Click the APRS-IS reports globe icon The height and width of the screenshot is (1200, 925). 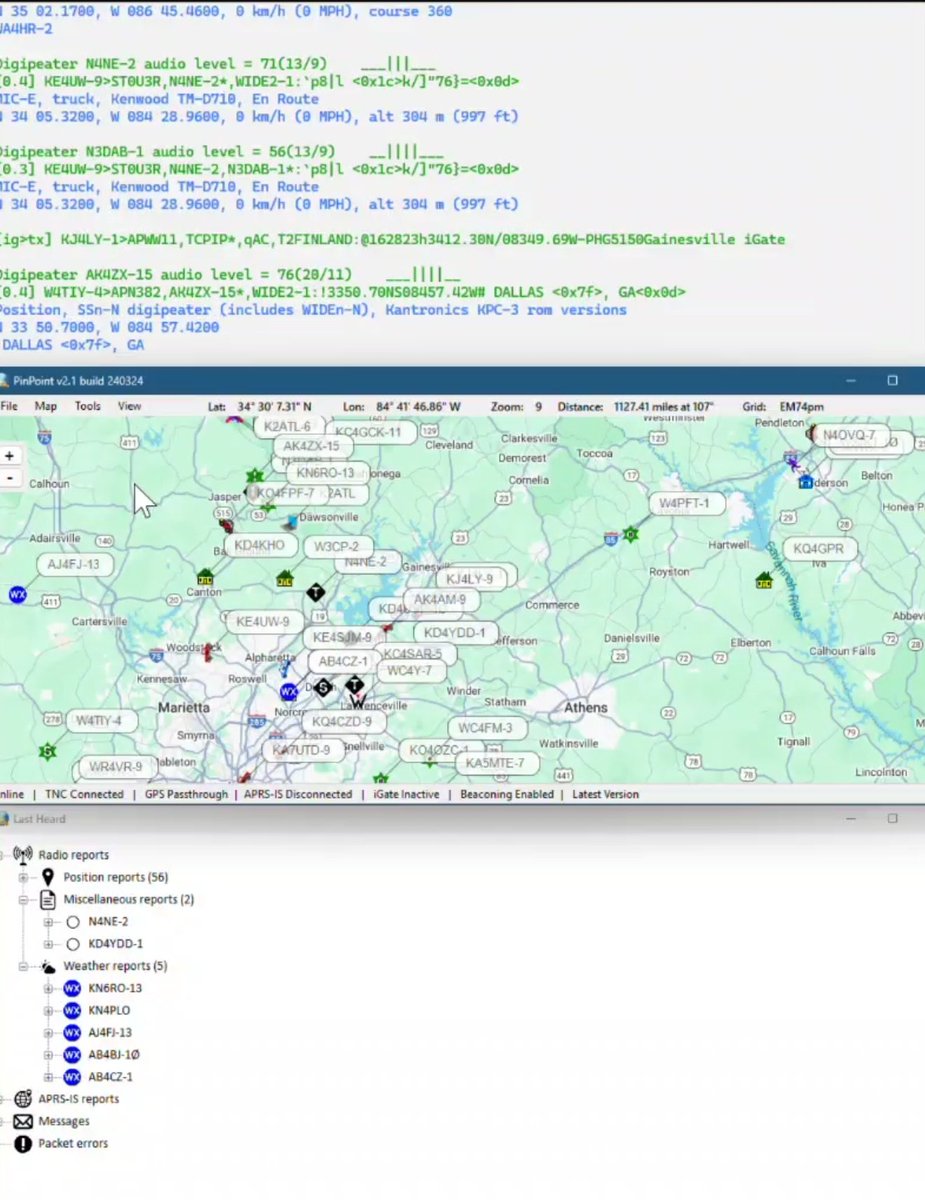pyautogui.click(x=23, y=1099)
